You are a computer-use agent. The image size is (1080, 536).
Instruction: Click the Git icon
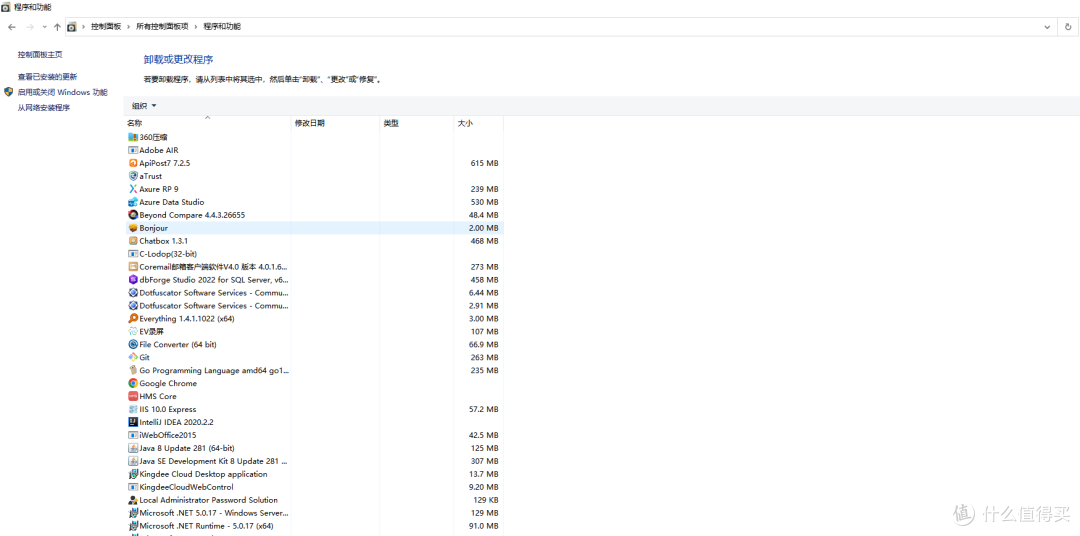(x=133, y=358)
